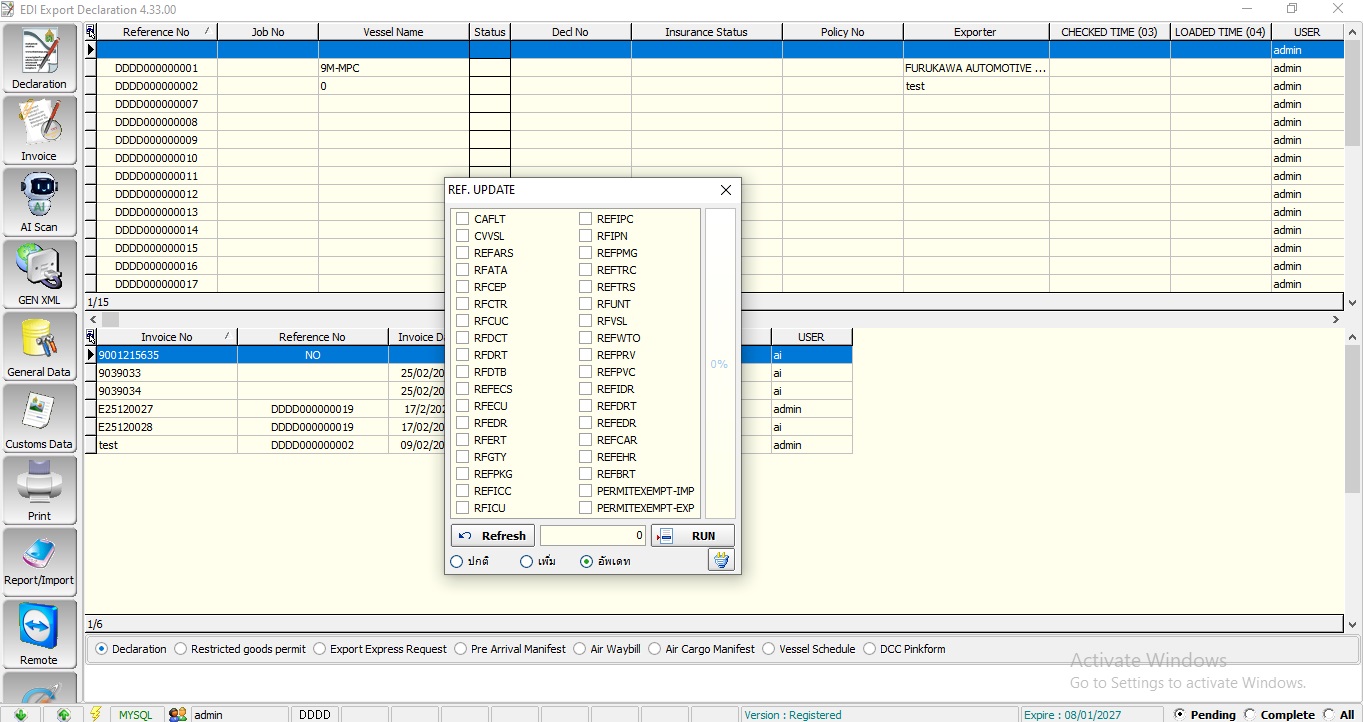Open General Data from sidebar
The width and height of the screenshot is (1363, 722).
pyautogui.click(x=40, y=345)
